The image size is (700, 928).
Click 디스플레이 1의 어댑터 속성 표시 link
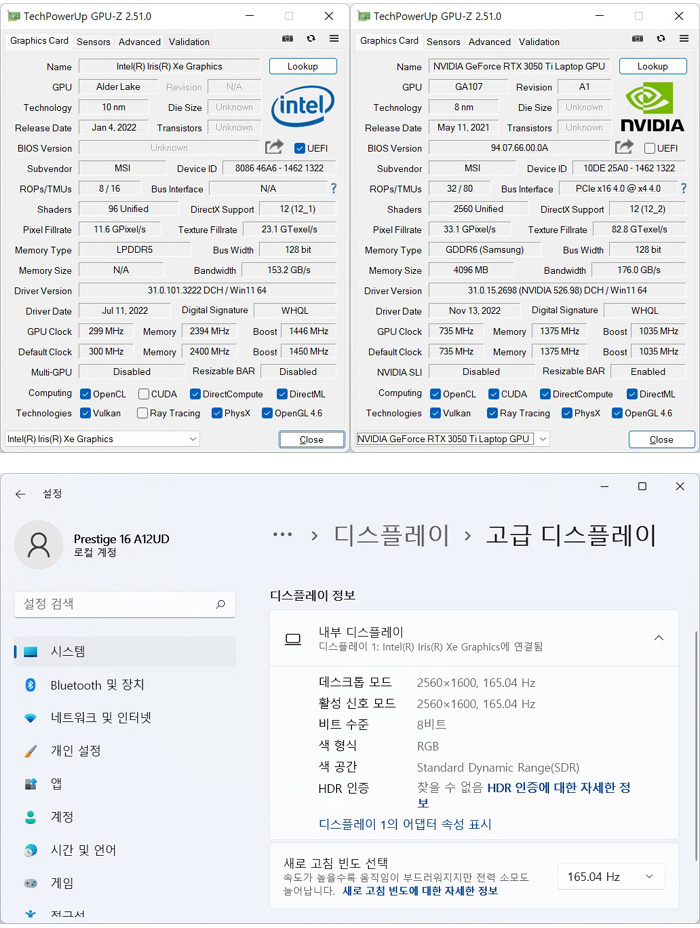point(405,824)
